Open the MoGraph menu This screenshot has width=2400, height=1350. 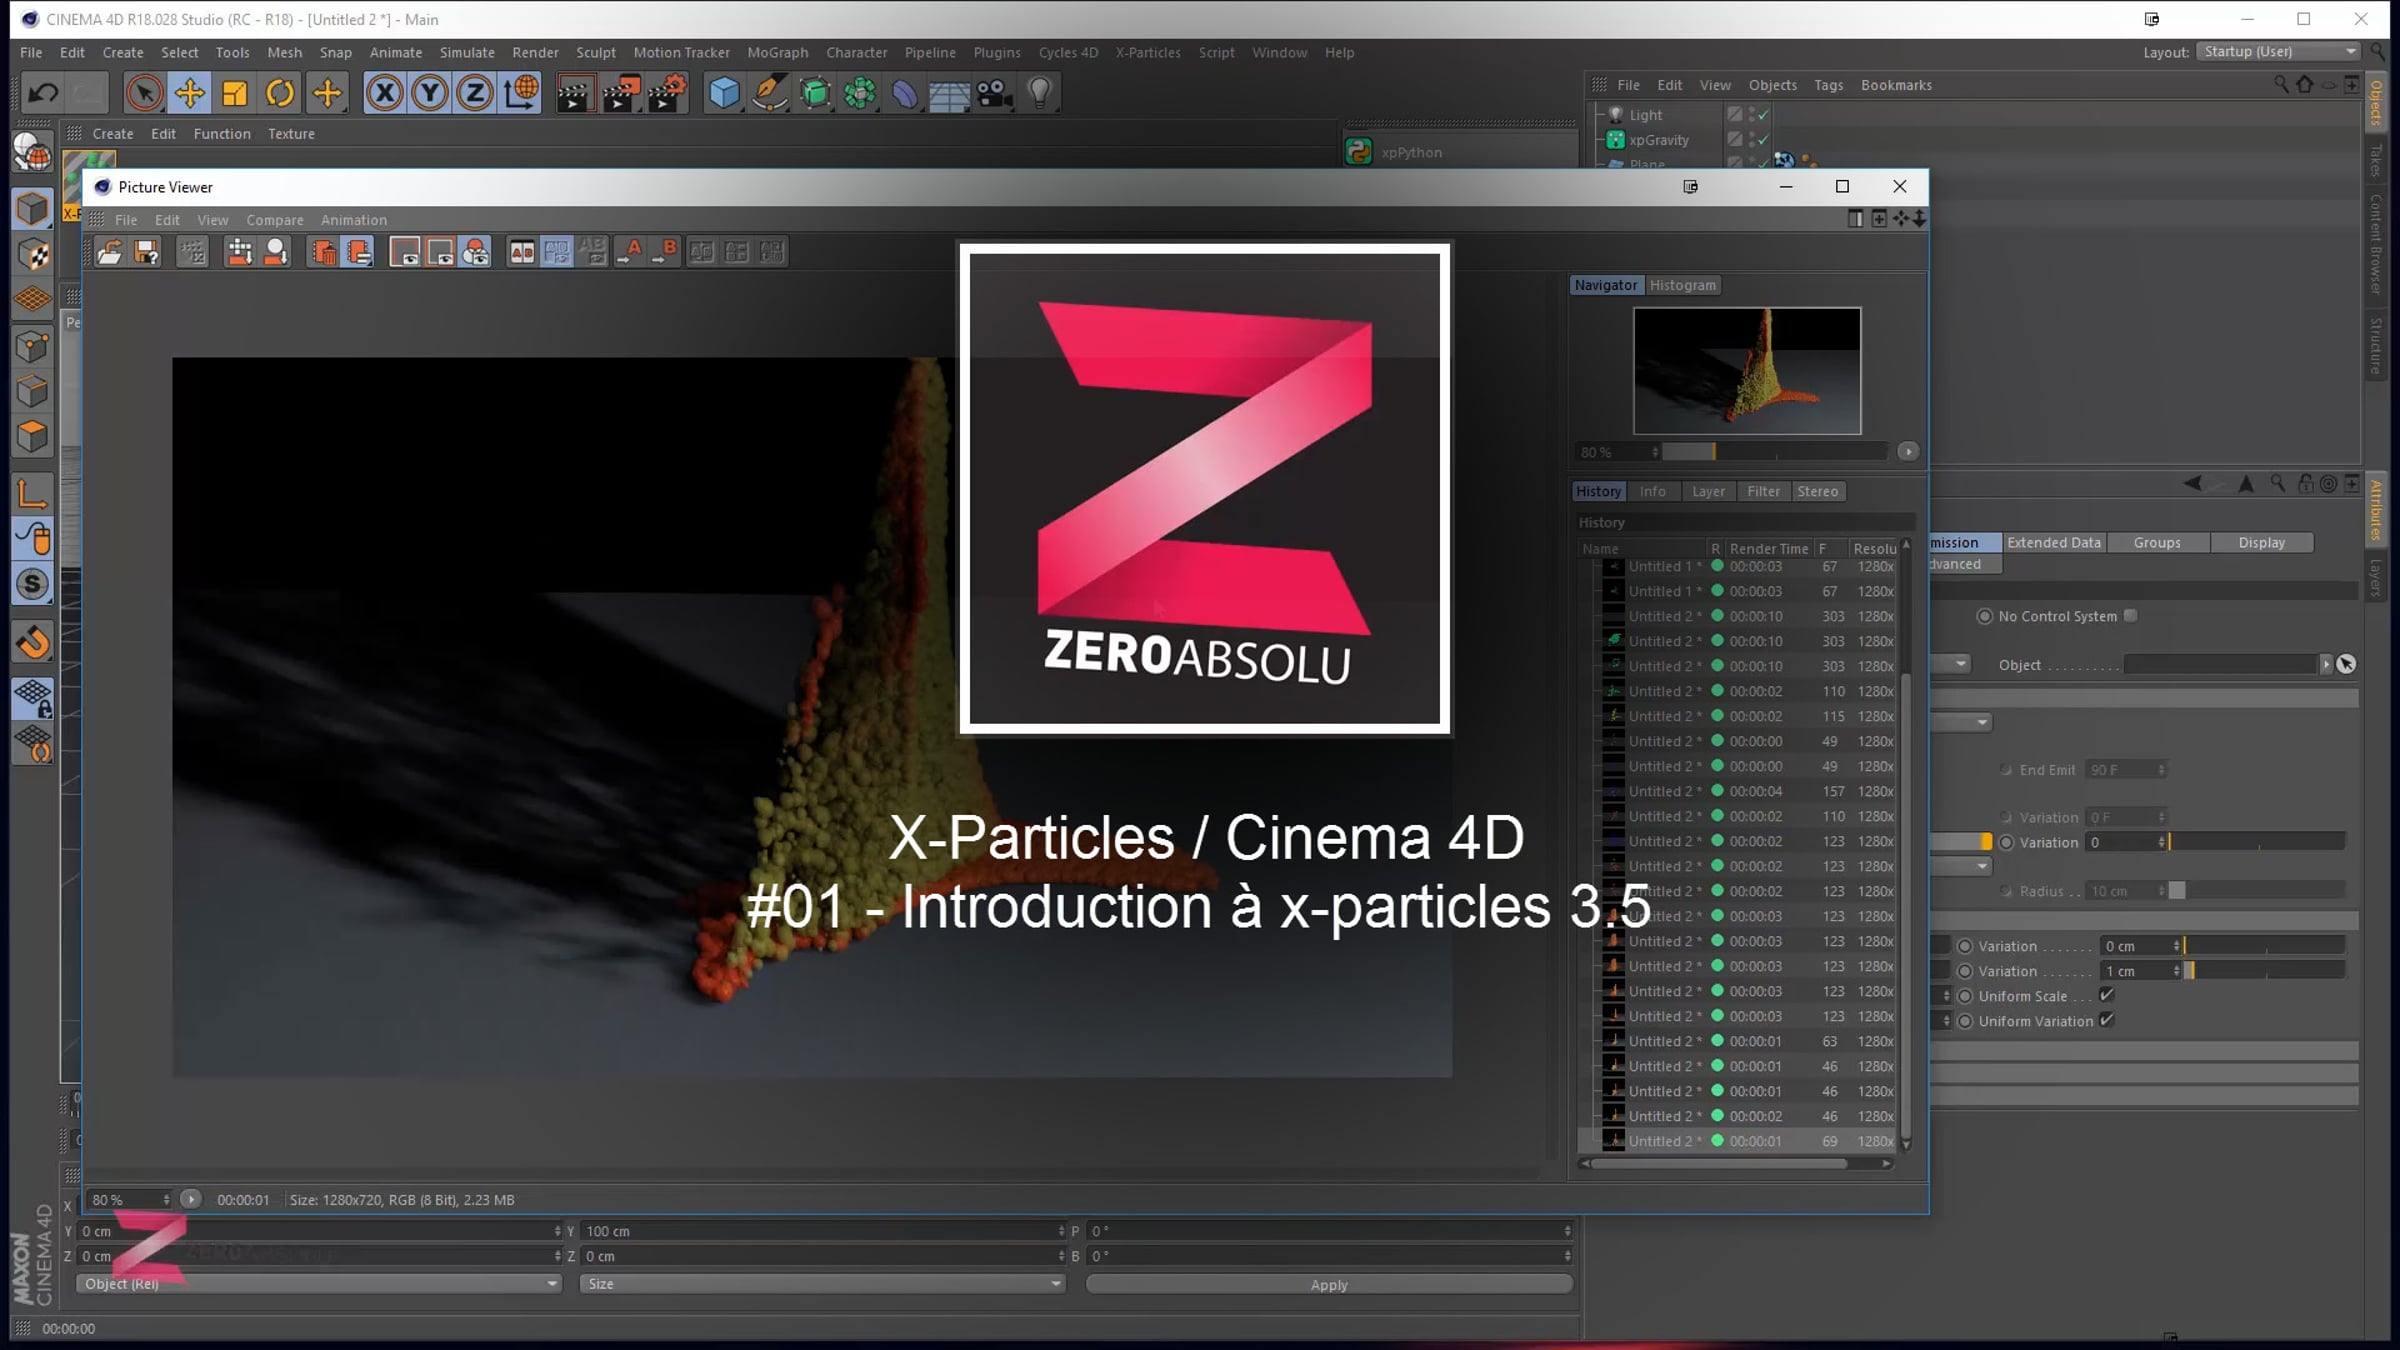778,52
